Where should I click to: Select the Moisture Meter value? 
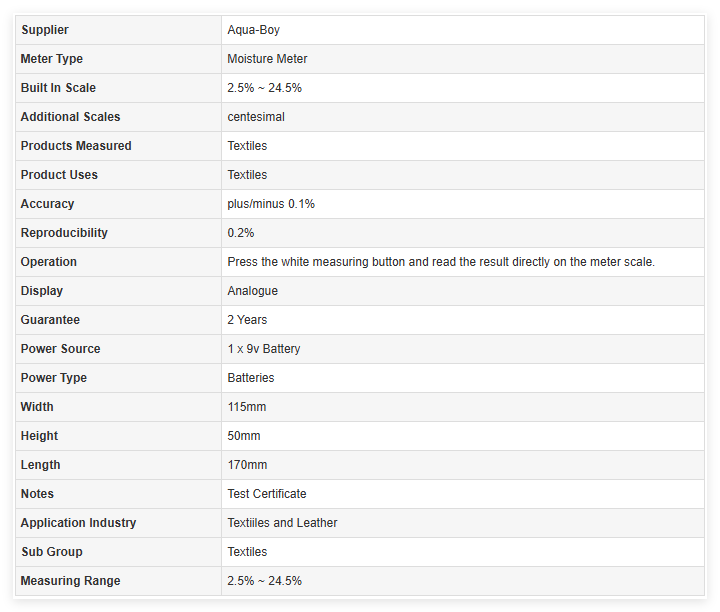point(267,59)
